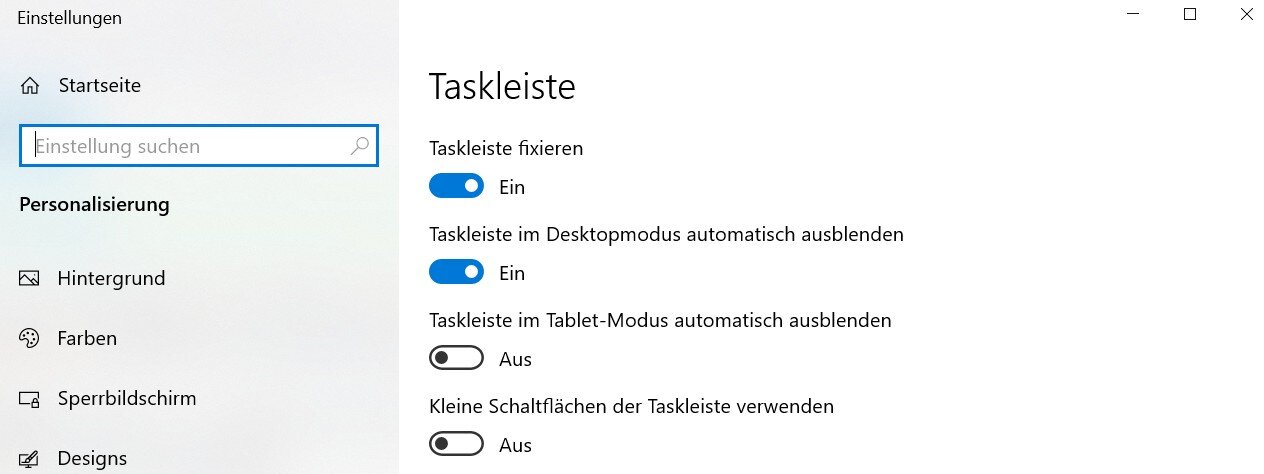
Task: Select Sperrbildschirm in the sidebar
Action: click(127, 398)
